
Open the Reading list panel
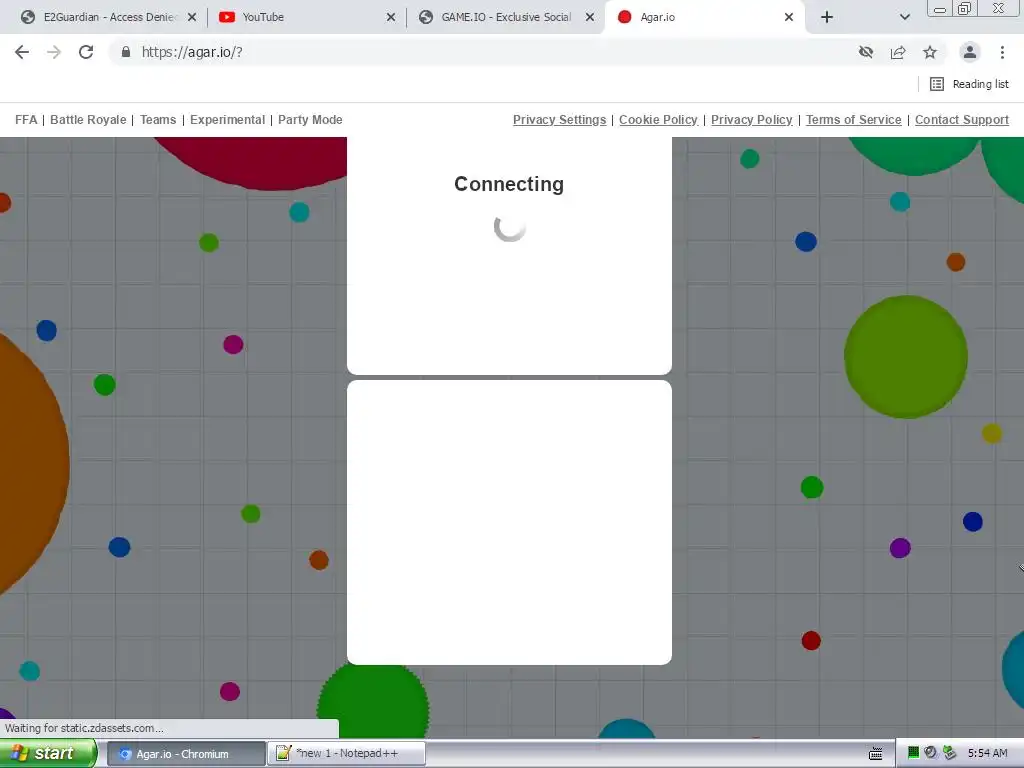pos(969,84)
